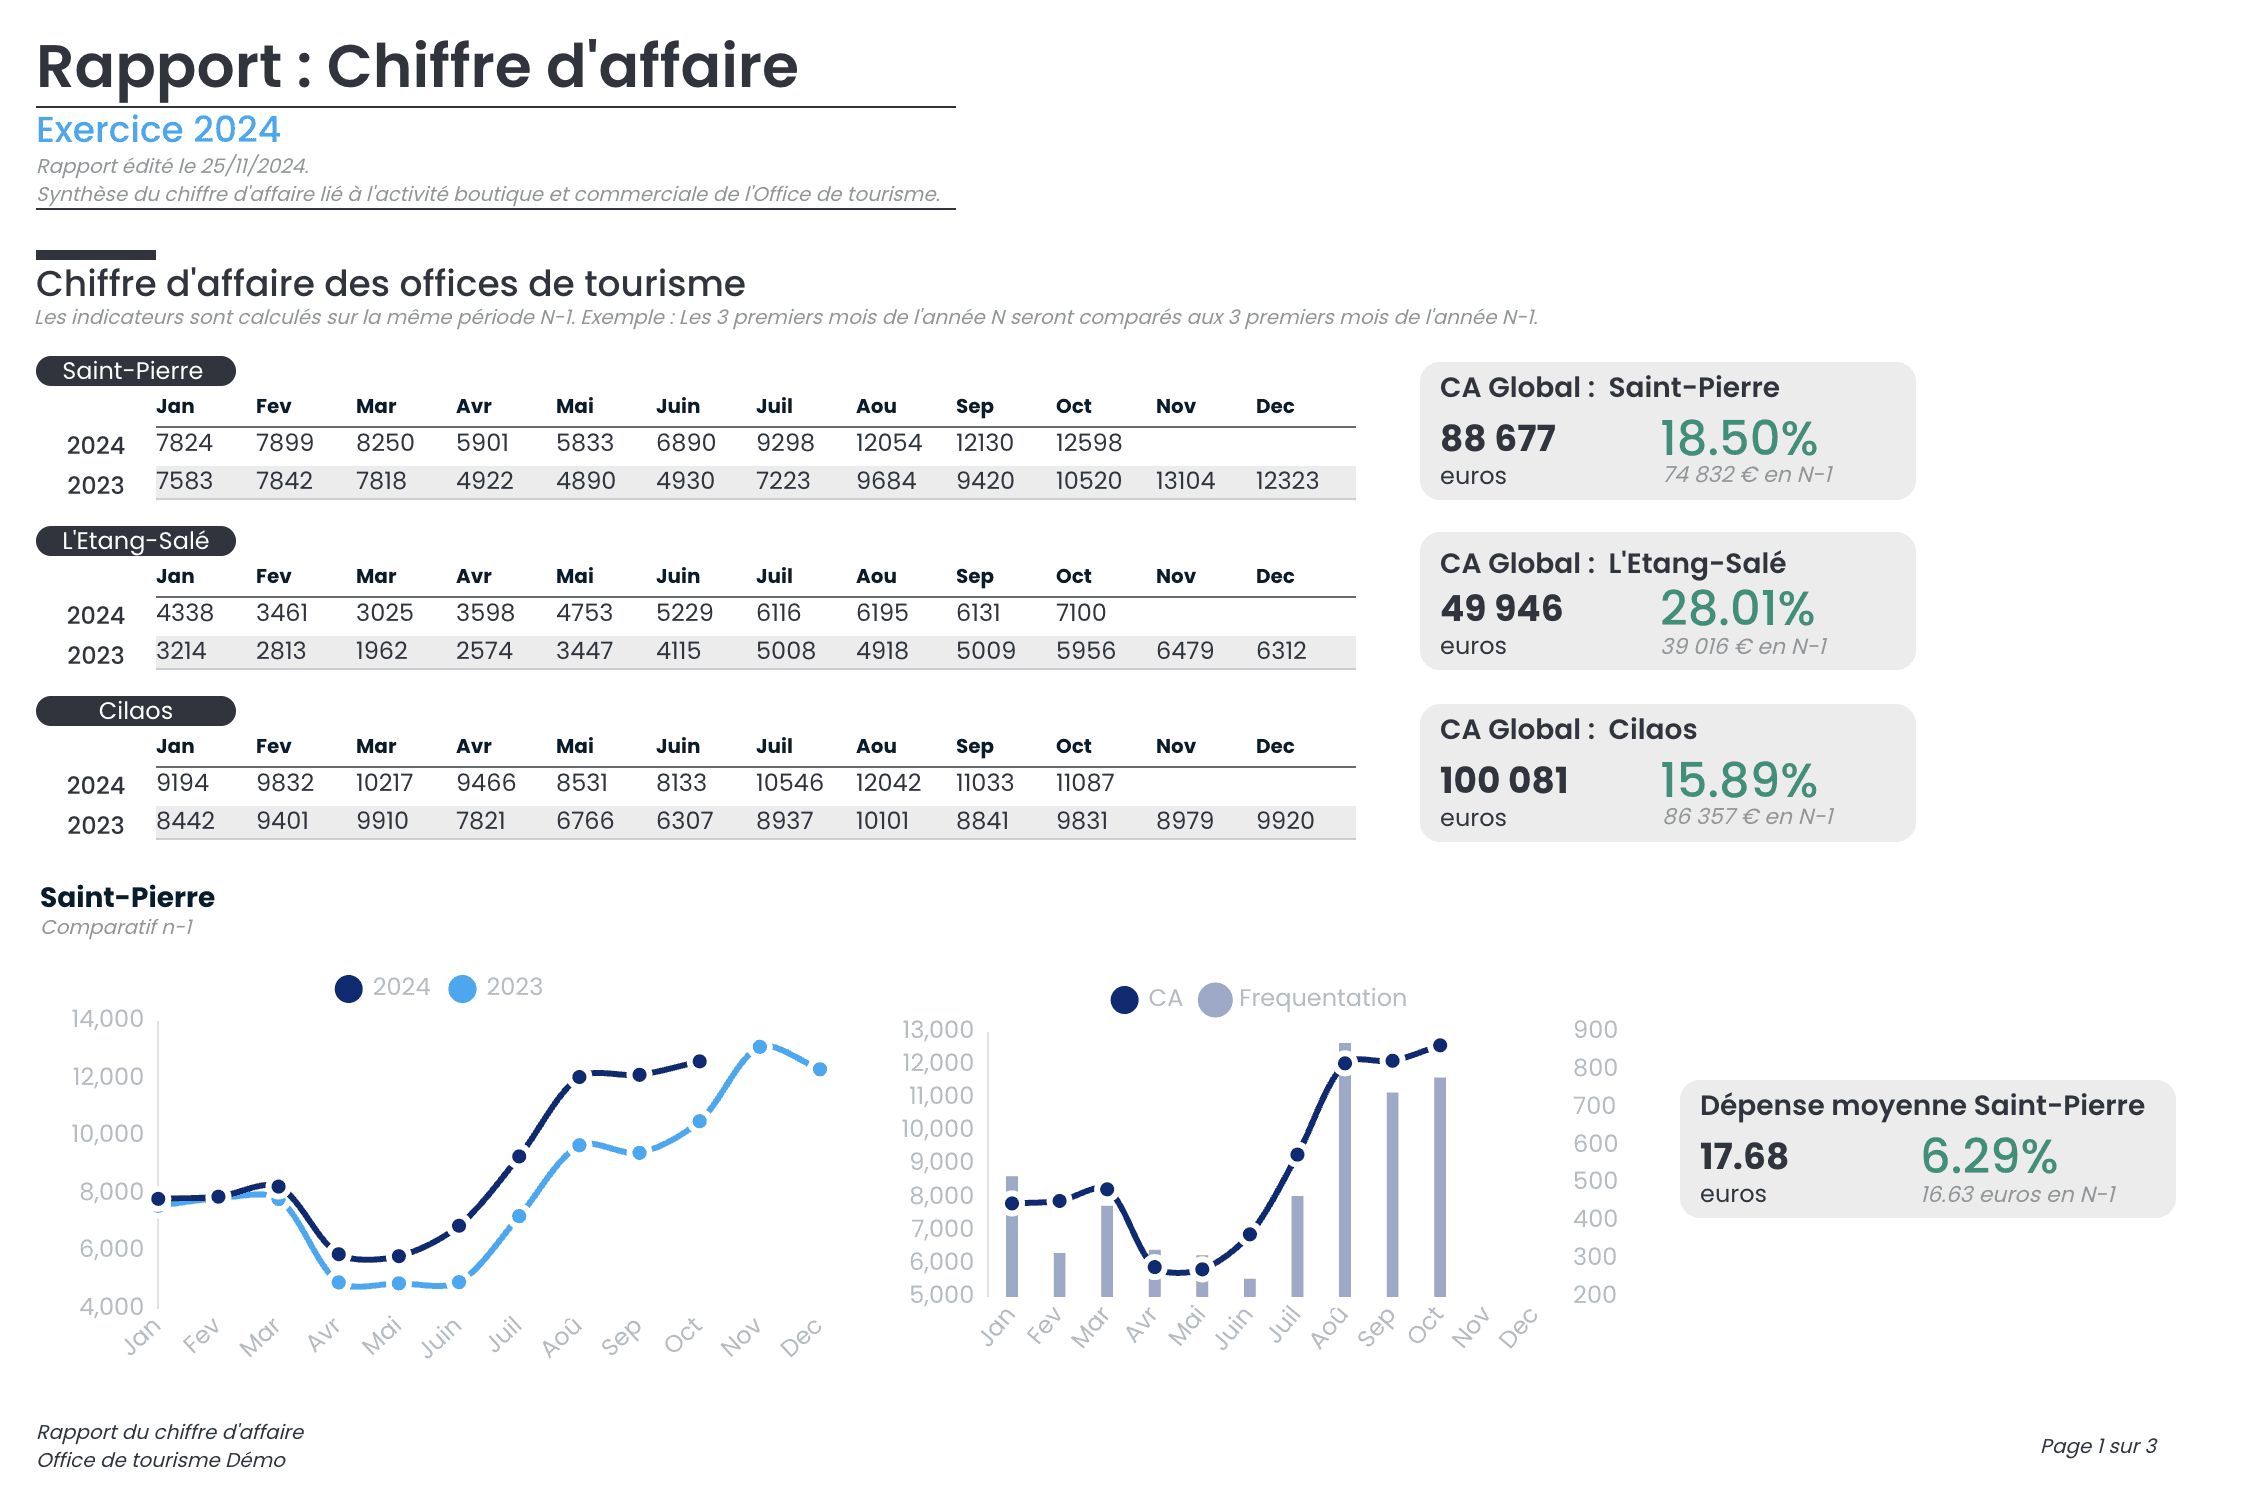The height and width of the screenshot is (1502, 2258).
Task: Click Cilaos 2023 Mai value 6766
Action: tap(585, 821)
